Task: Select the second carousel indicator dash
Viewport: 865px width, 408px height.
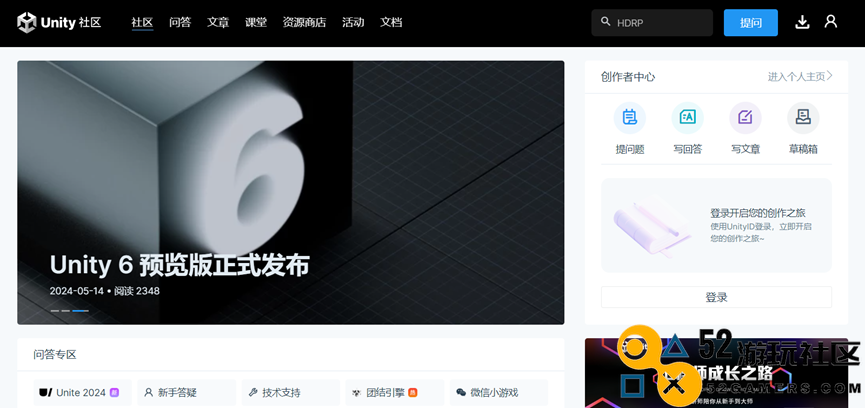Action: [x=66, y=311]
